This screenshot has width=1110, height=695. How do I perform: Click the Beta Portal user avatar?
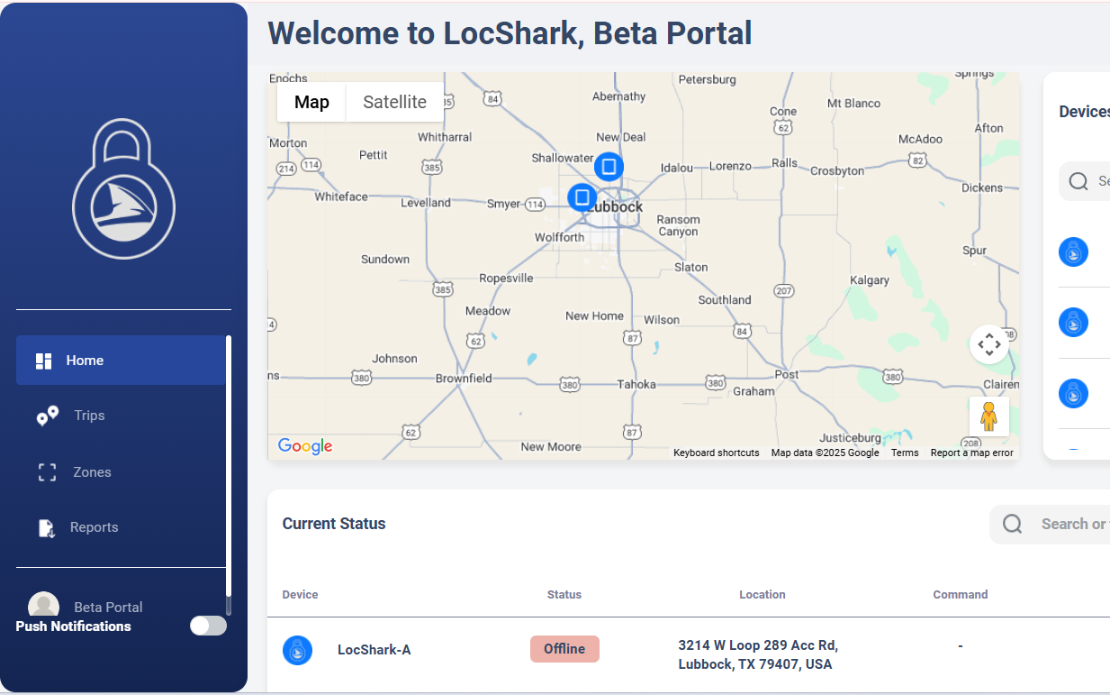click(43, 605)
